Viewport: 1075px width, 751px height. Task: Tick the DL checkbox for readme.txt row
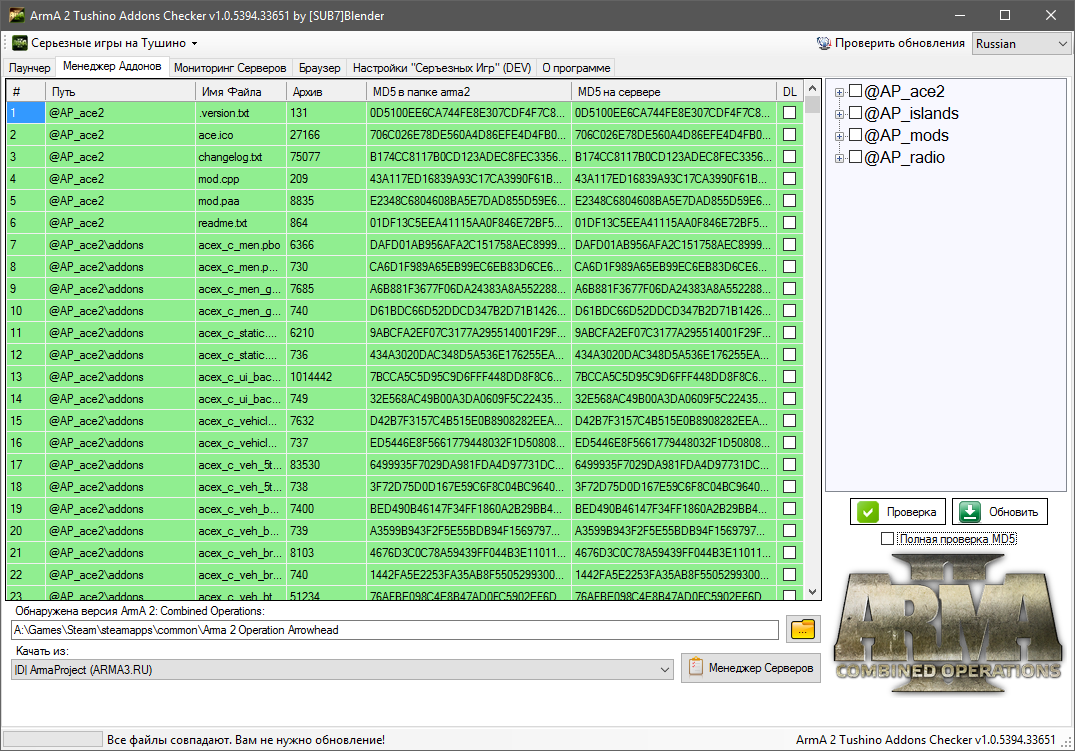coord(789,222)
